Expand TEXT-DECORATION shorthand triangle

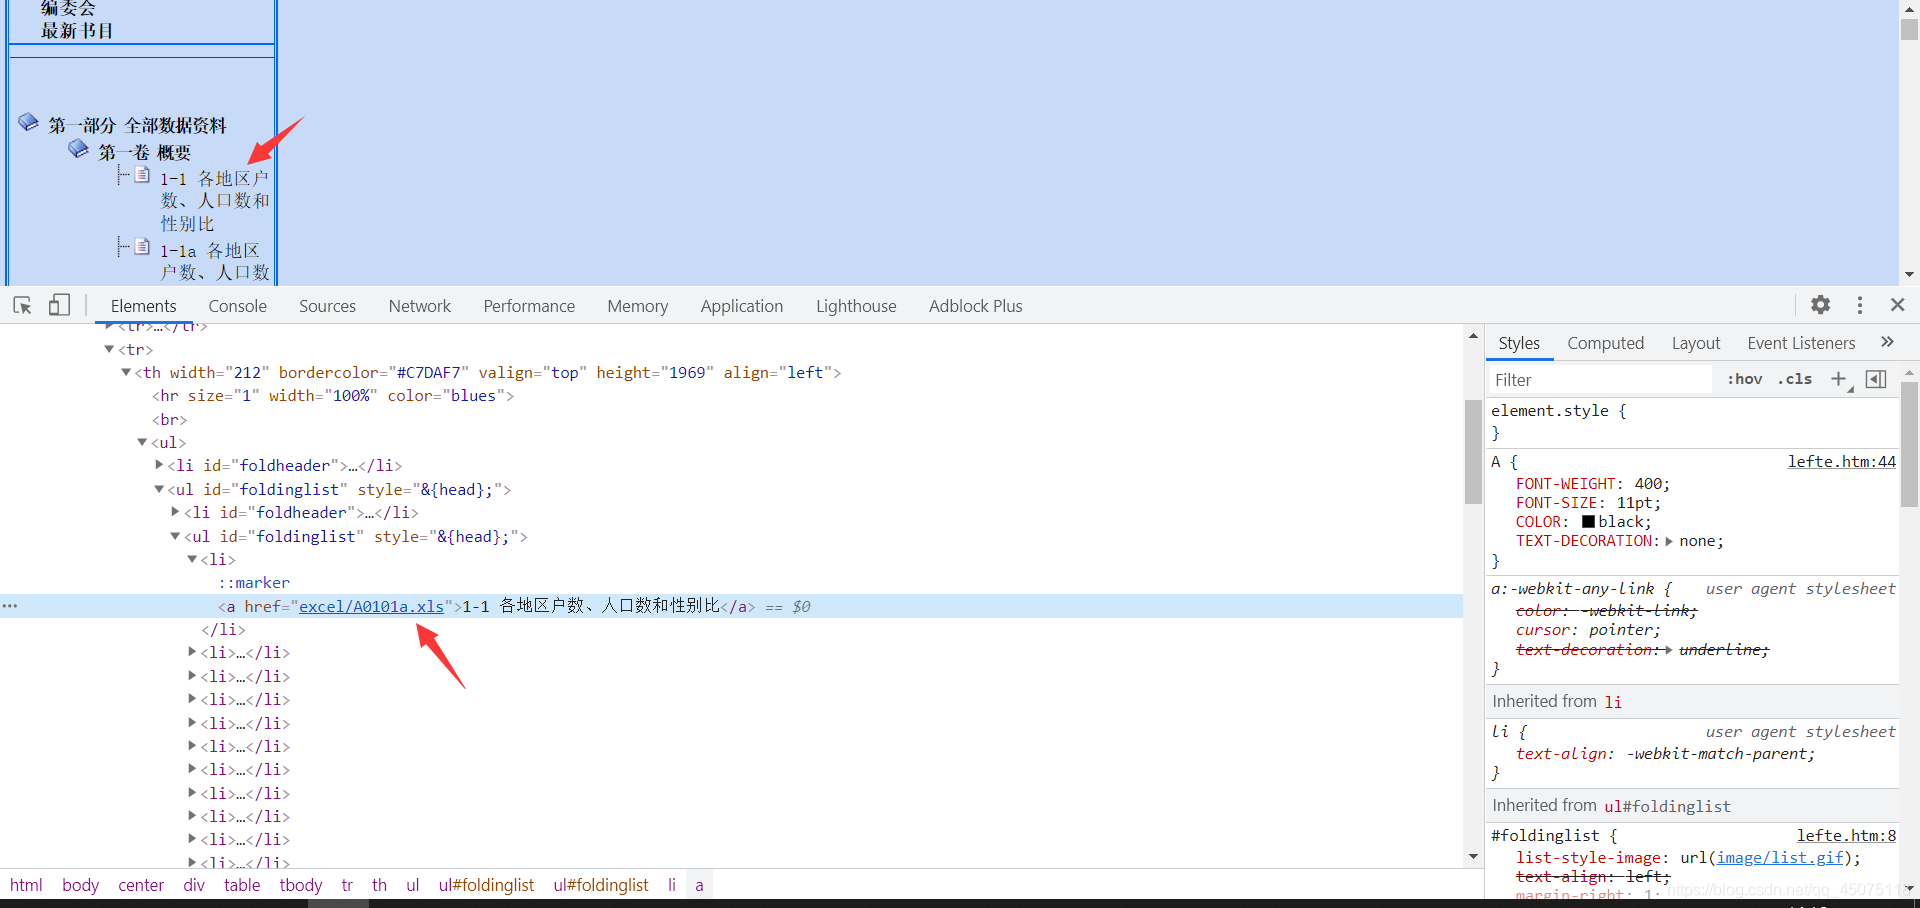click(1669, 541)
